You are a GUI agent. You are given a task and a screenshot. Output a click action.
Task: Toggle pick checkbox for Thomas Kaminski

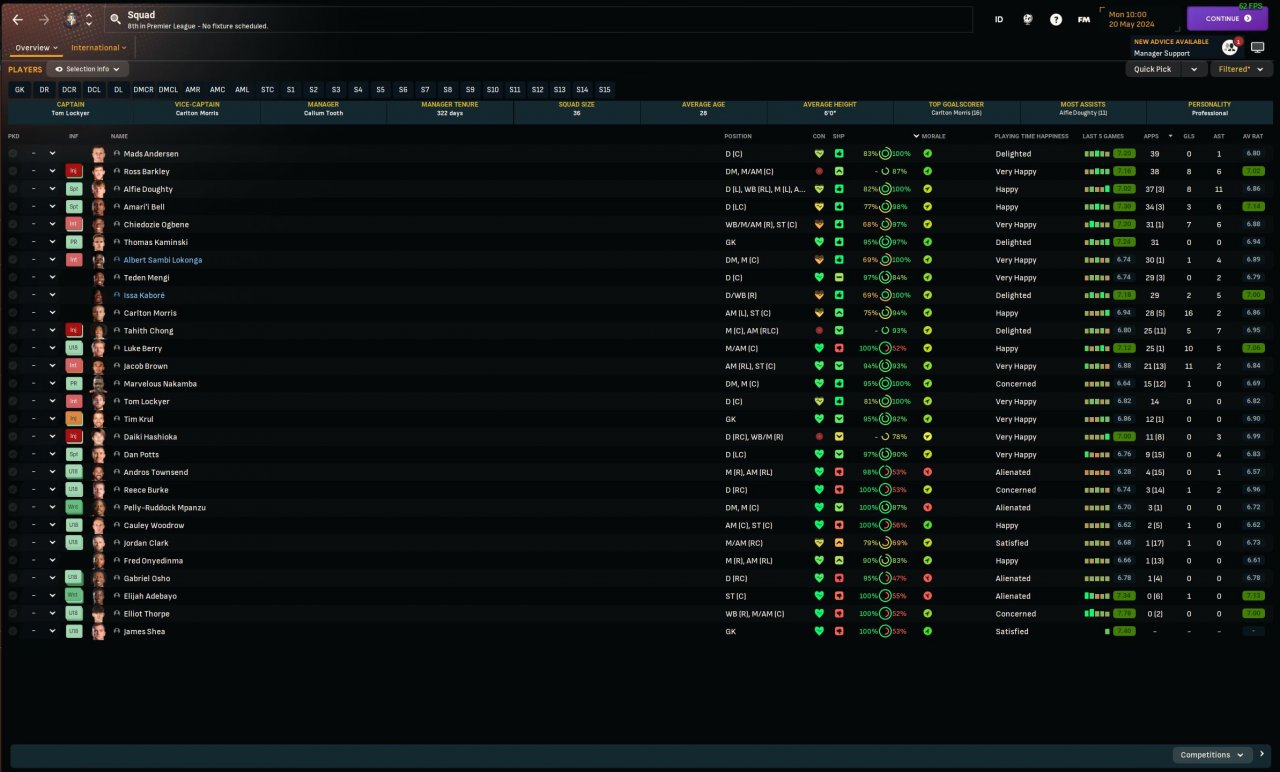point(13,242)
